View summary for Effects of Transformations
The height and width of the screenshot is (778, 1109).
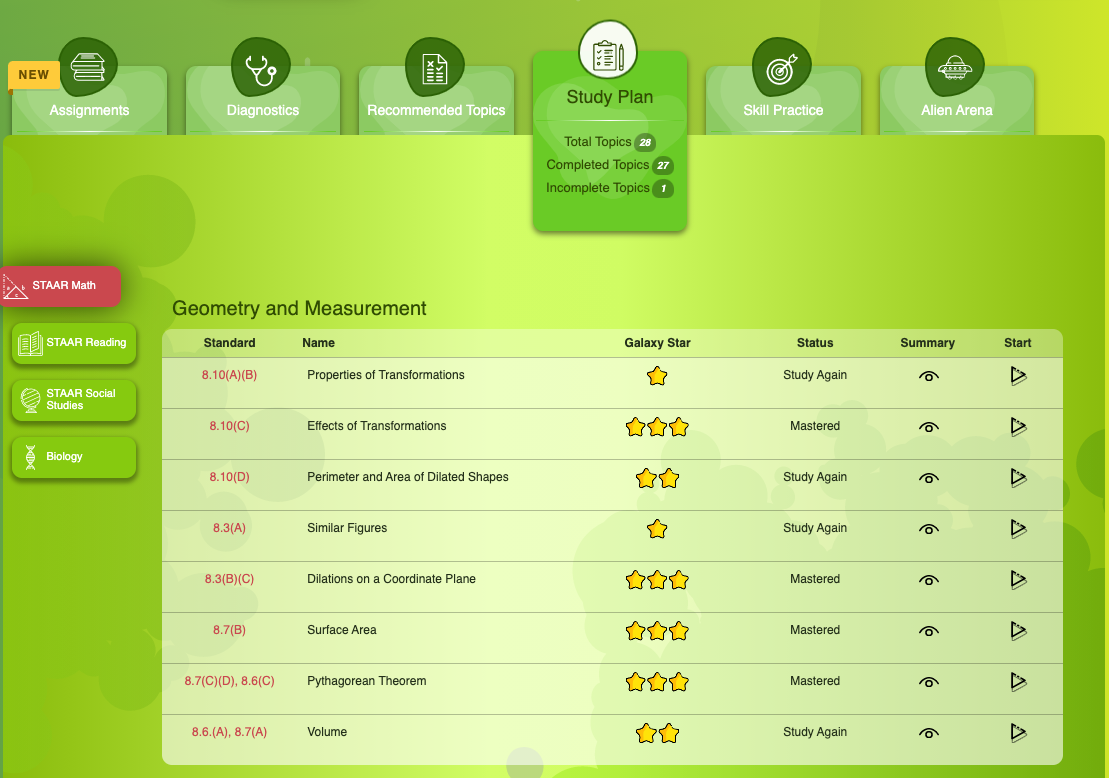tap(929, 427)
